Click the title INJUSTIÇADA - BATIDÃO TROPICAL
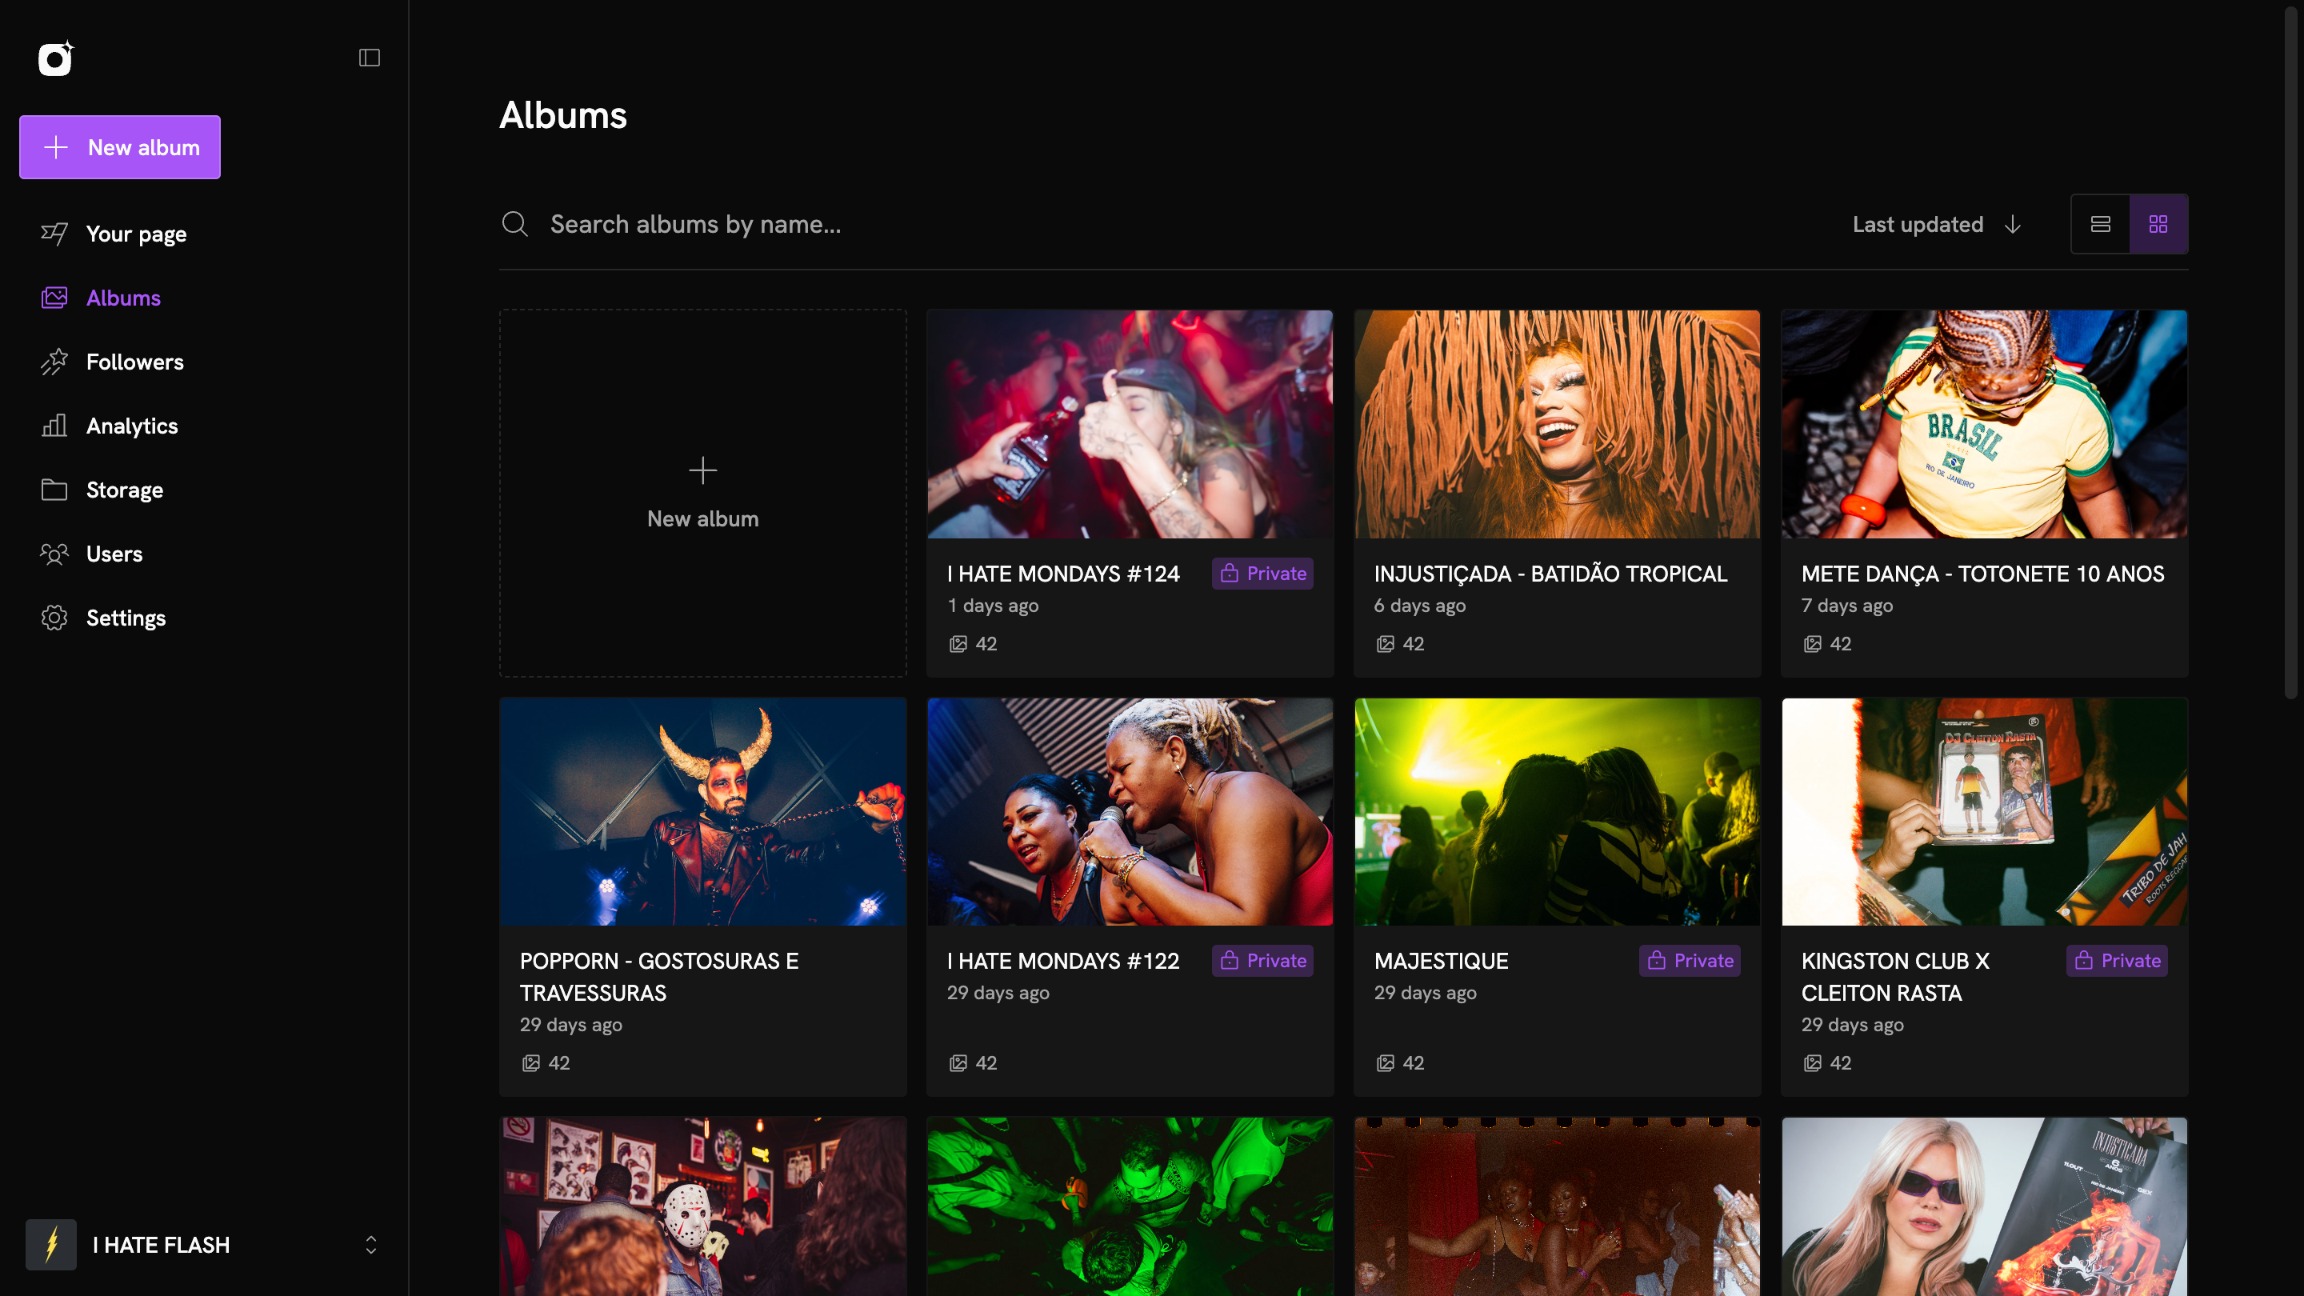This screenshot has width=2304, height=1296. click(x=1550, y=574)
